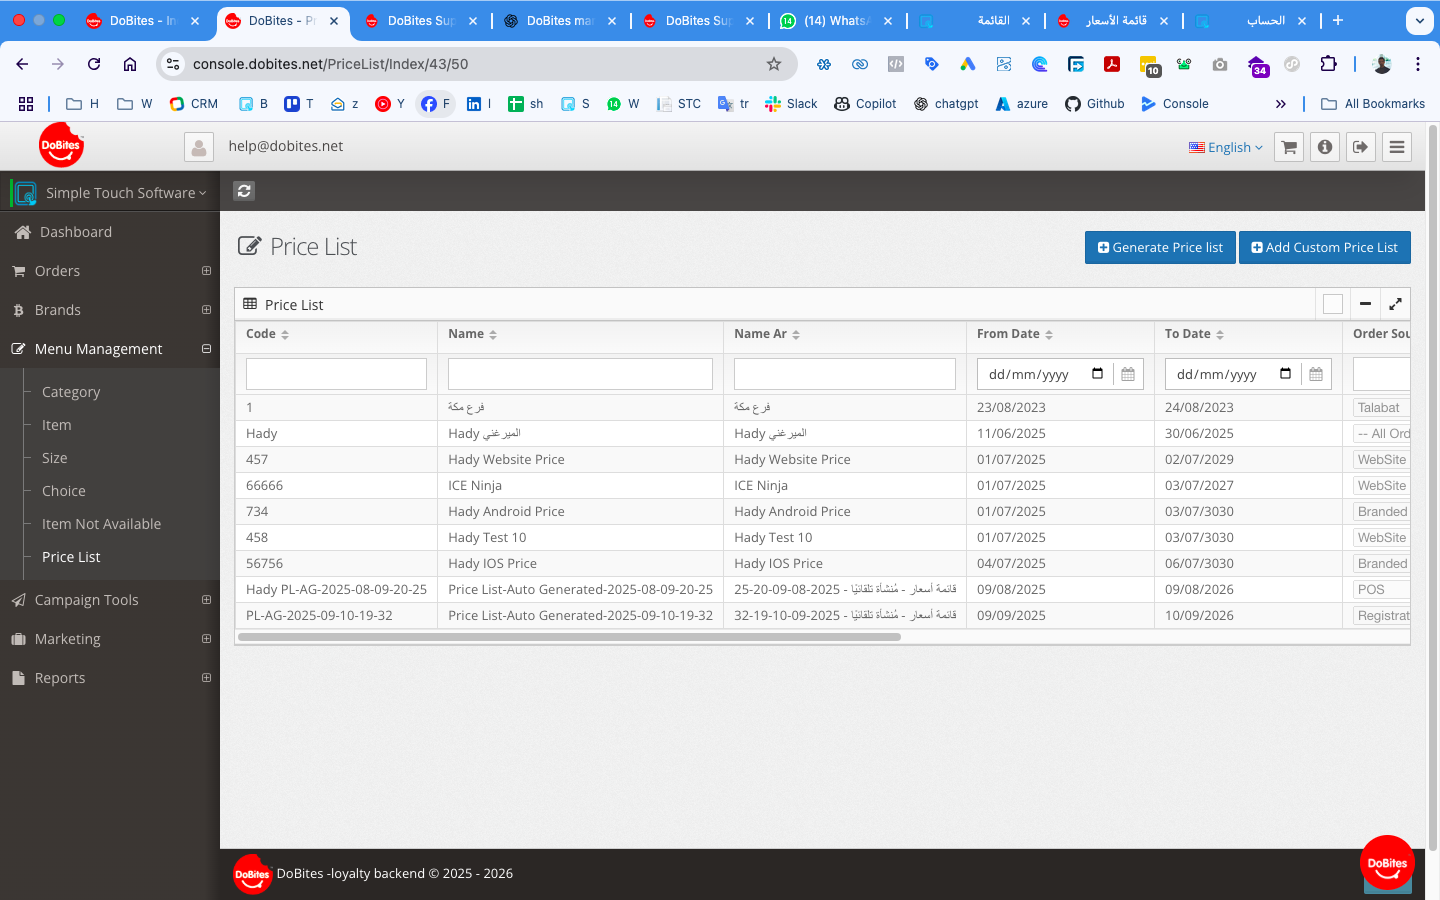1440x900 pixels.
Task: Click the sign-out icon in header
Action: tap(1360, 147)
